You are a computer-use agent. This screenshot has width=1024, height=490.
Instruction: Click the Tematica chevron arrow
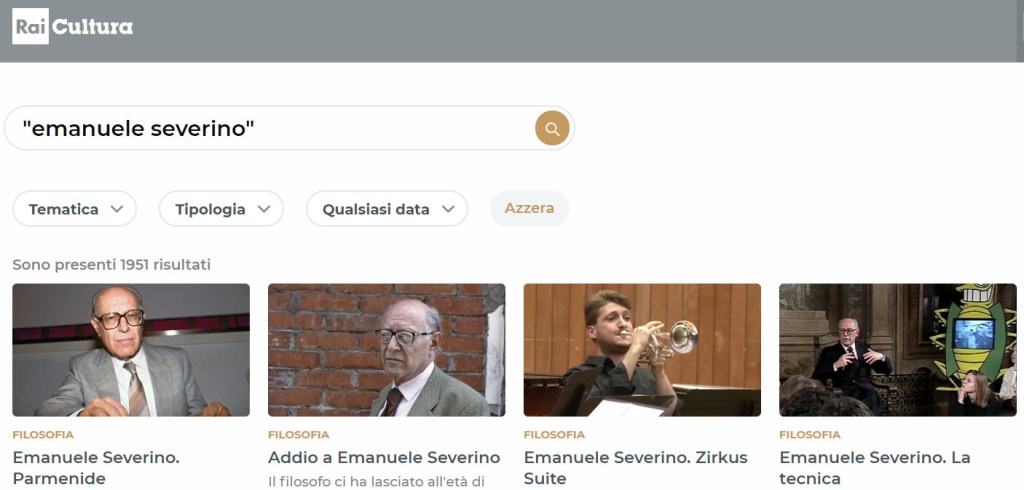[x=117, y=209]
